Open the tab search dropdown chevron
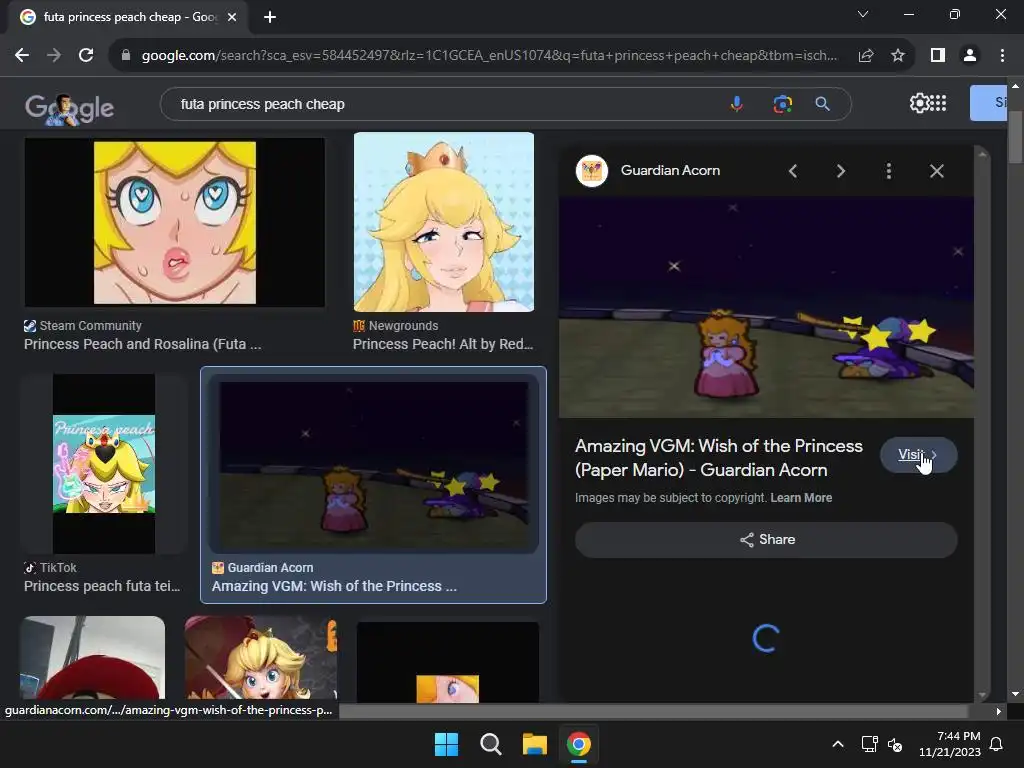This screenshot has height=768, width=1024. (x=863, y=14)
